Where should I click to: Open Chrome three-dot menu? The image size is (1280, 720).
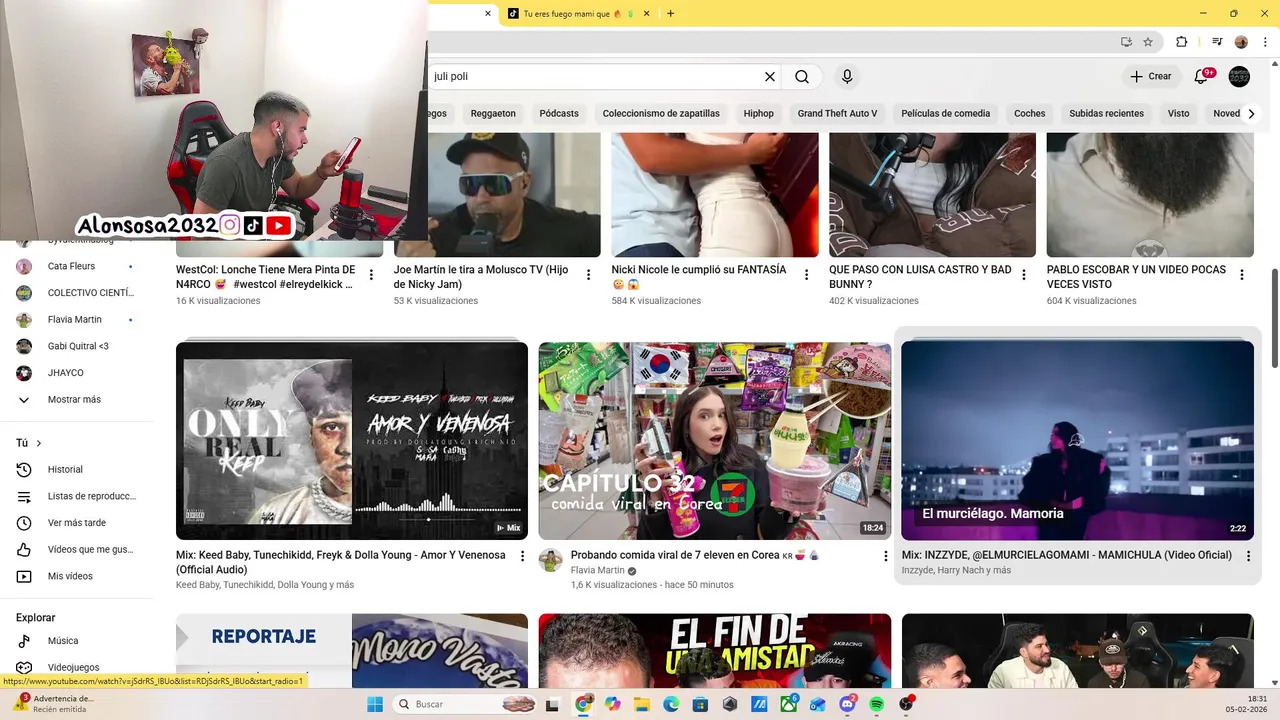[x=1263, y=42]
